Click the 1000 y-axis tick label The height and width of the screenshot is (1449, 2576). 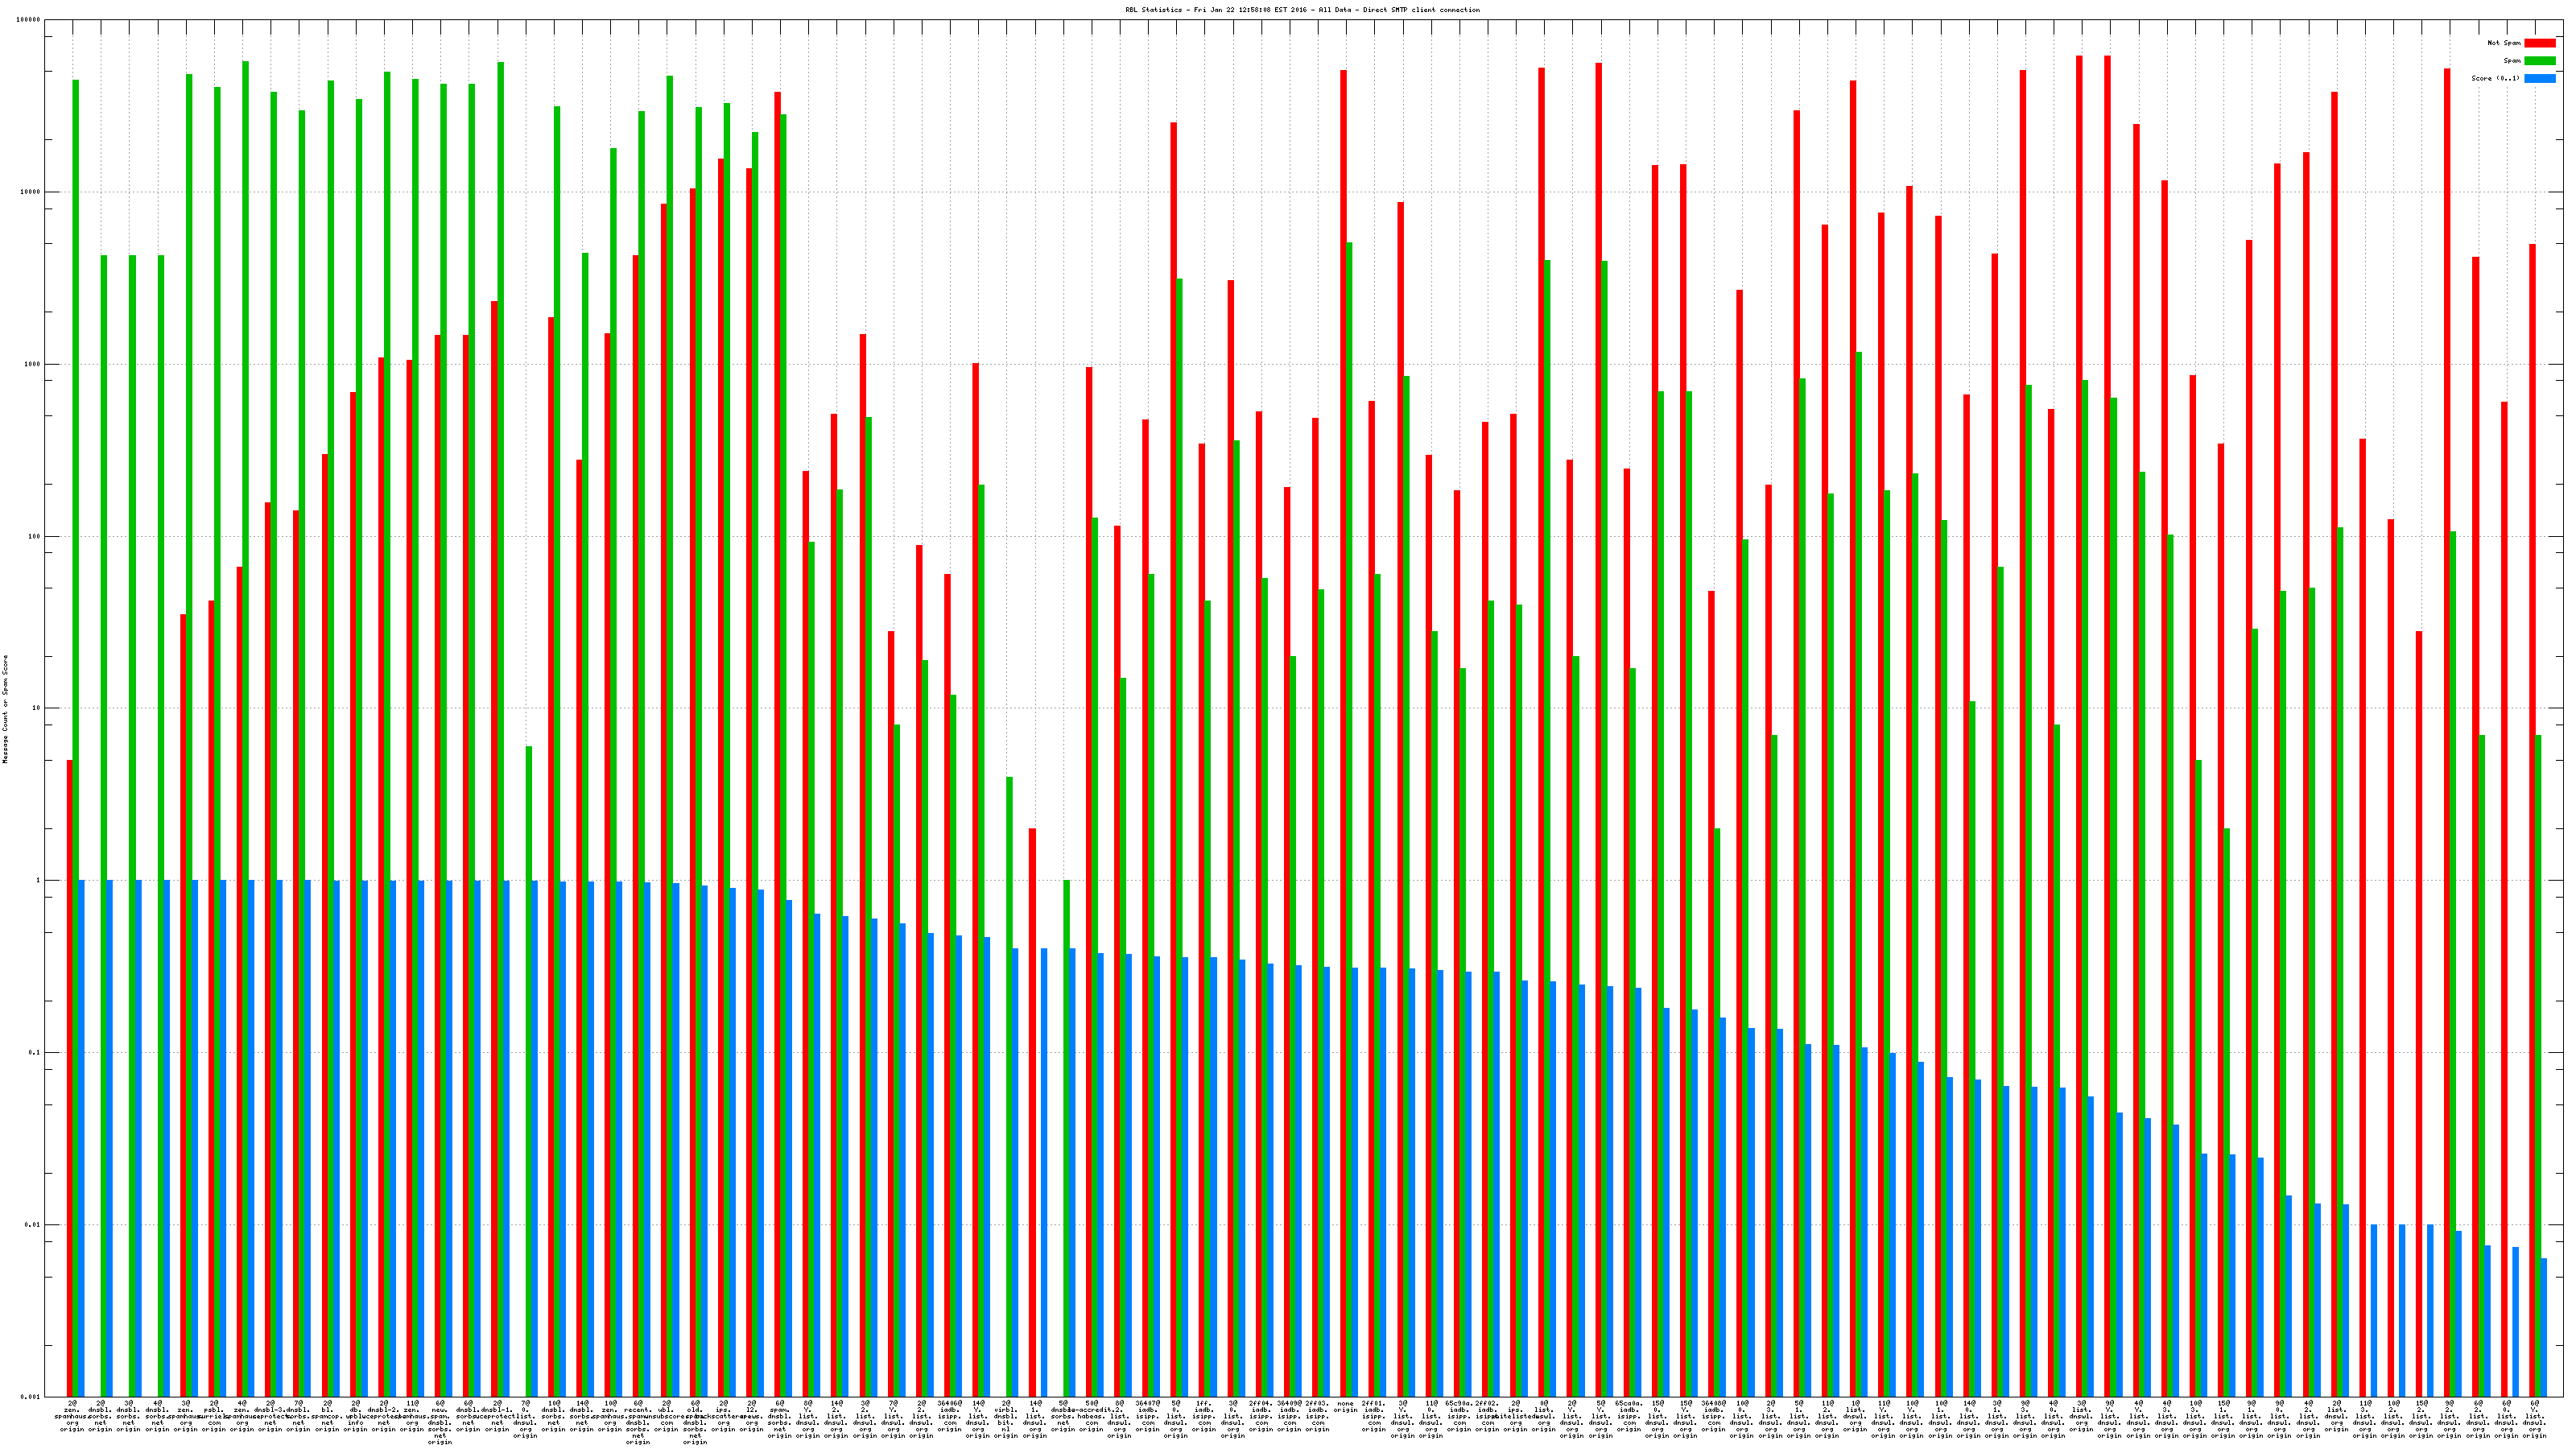tap(31, 364)
